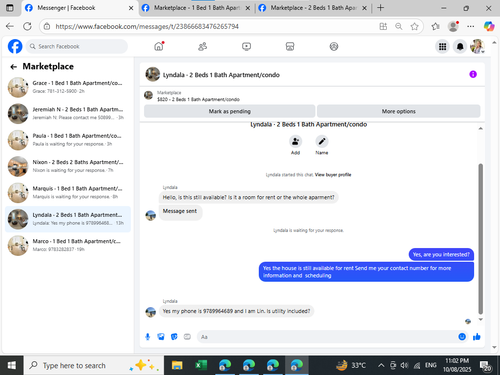Screen dimensions: 500x375
Task: Close the Marketplace 1 Bed 1 Bath tab
Action: 248,8
